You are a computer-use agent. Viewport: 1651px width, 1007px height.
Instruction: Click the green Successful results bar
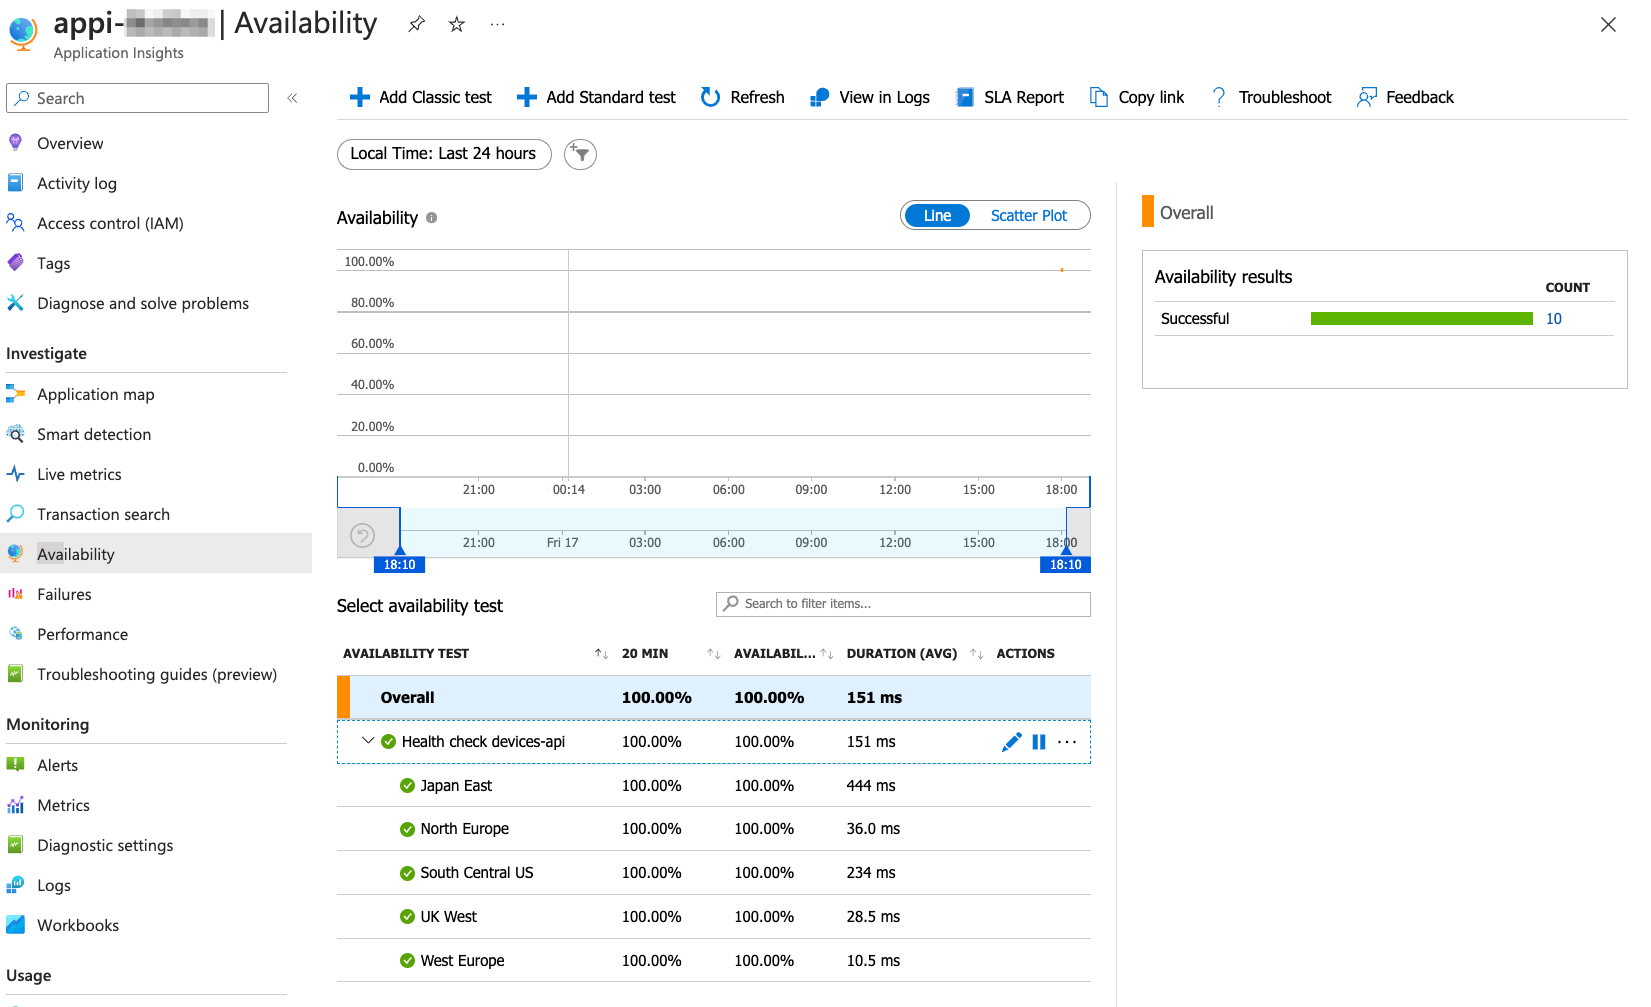pos(1421,319)
